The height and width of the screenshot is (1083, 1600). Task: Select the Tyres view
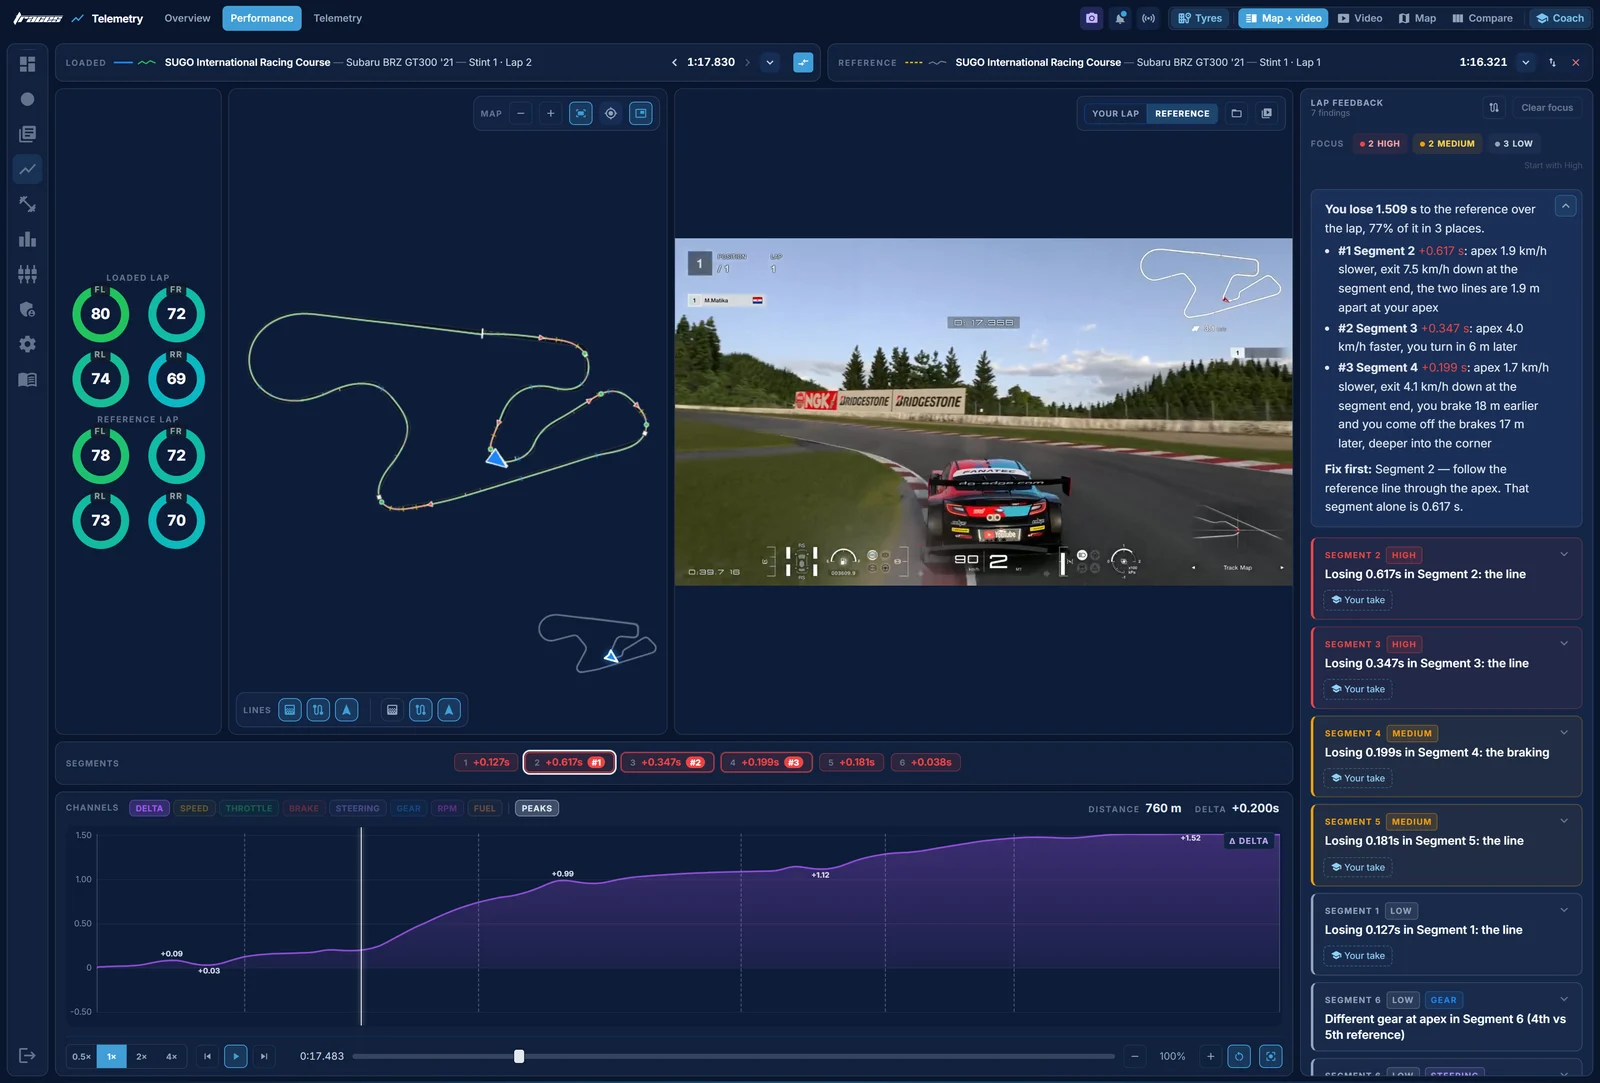click(x=1200, y=18)
